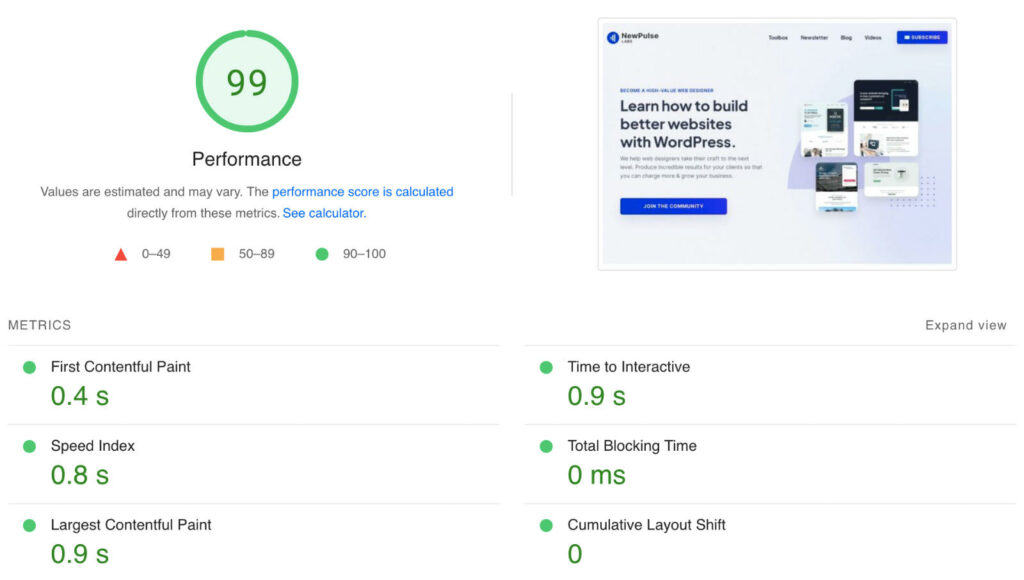Select the green circle 90–100 legend icon

pyautogui.click(x=321, y=253)
